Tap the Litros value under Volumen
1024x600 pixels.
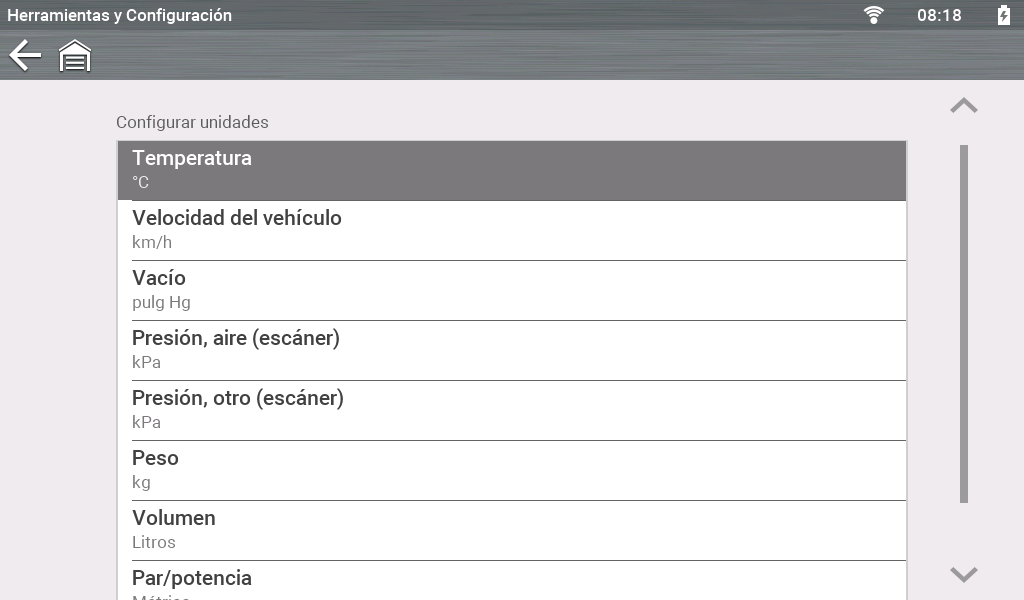point(154,542)
